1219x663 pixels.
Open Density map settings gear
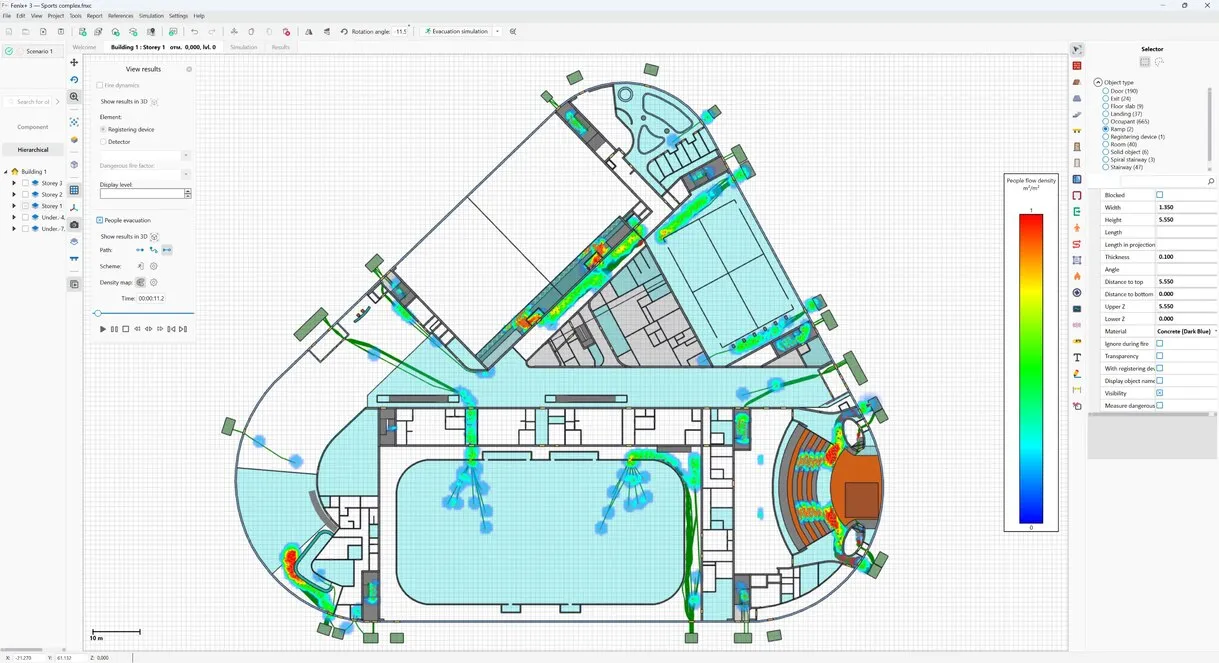coord(154,283)
